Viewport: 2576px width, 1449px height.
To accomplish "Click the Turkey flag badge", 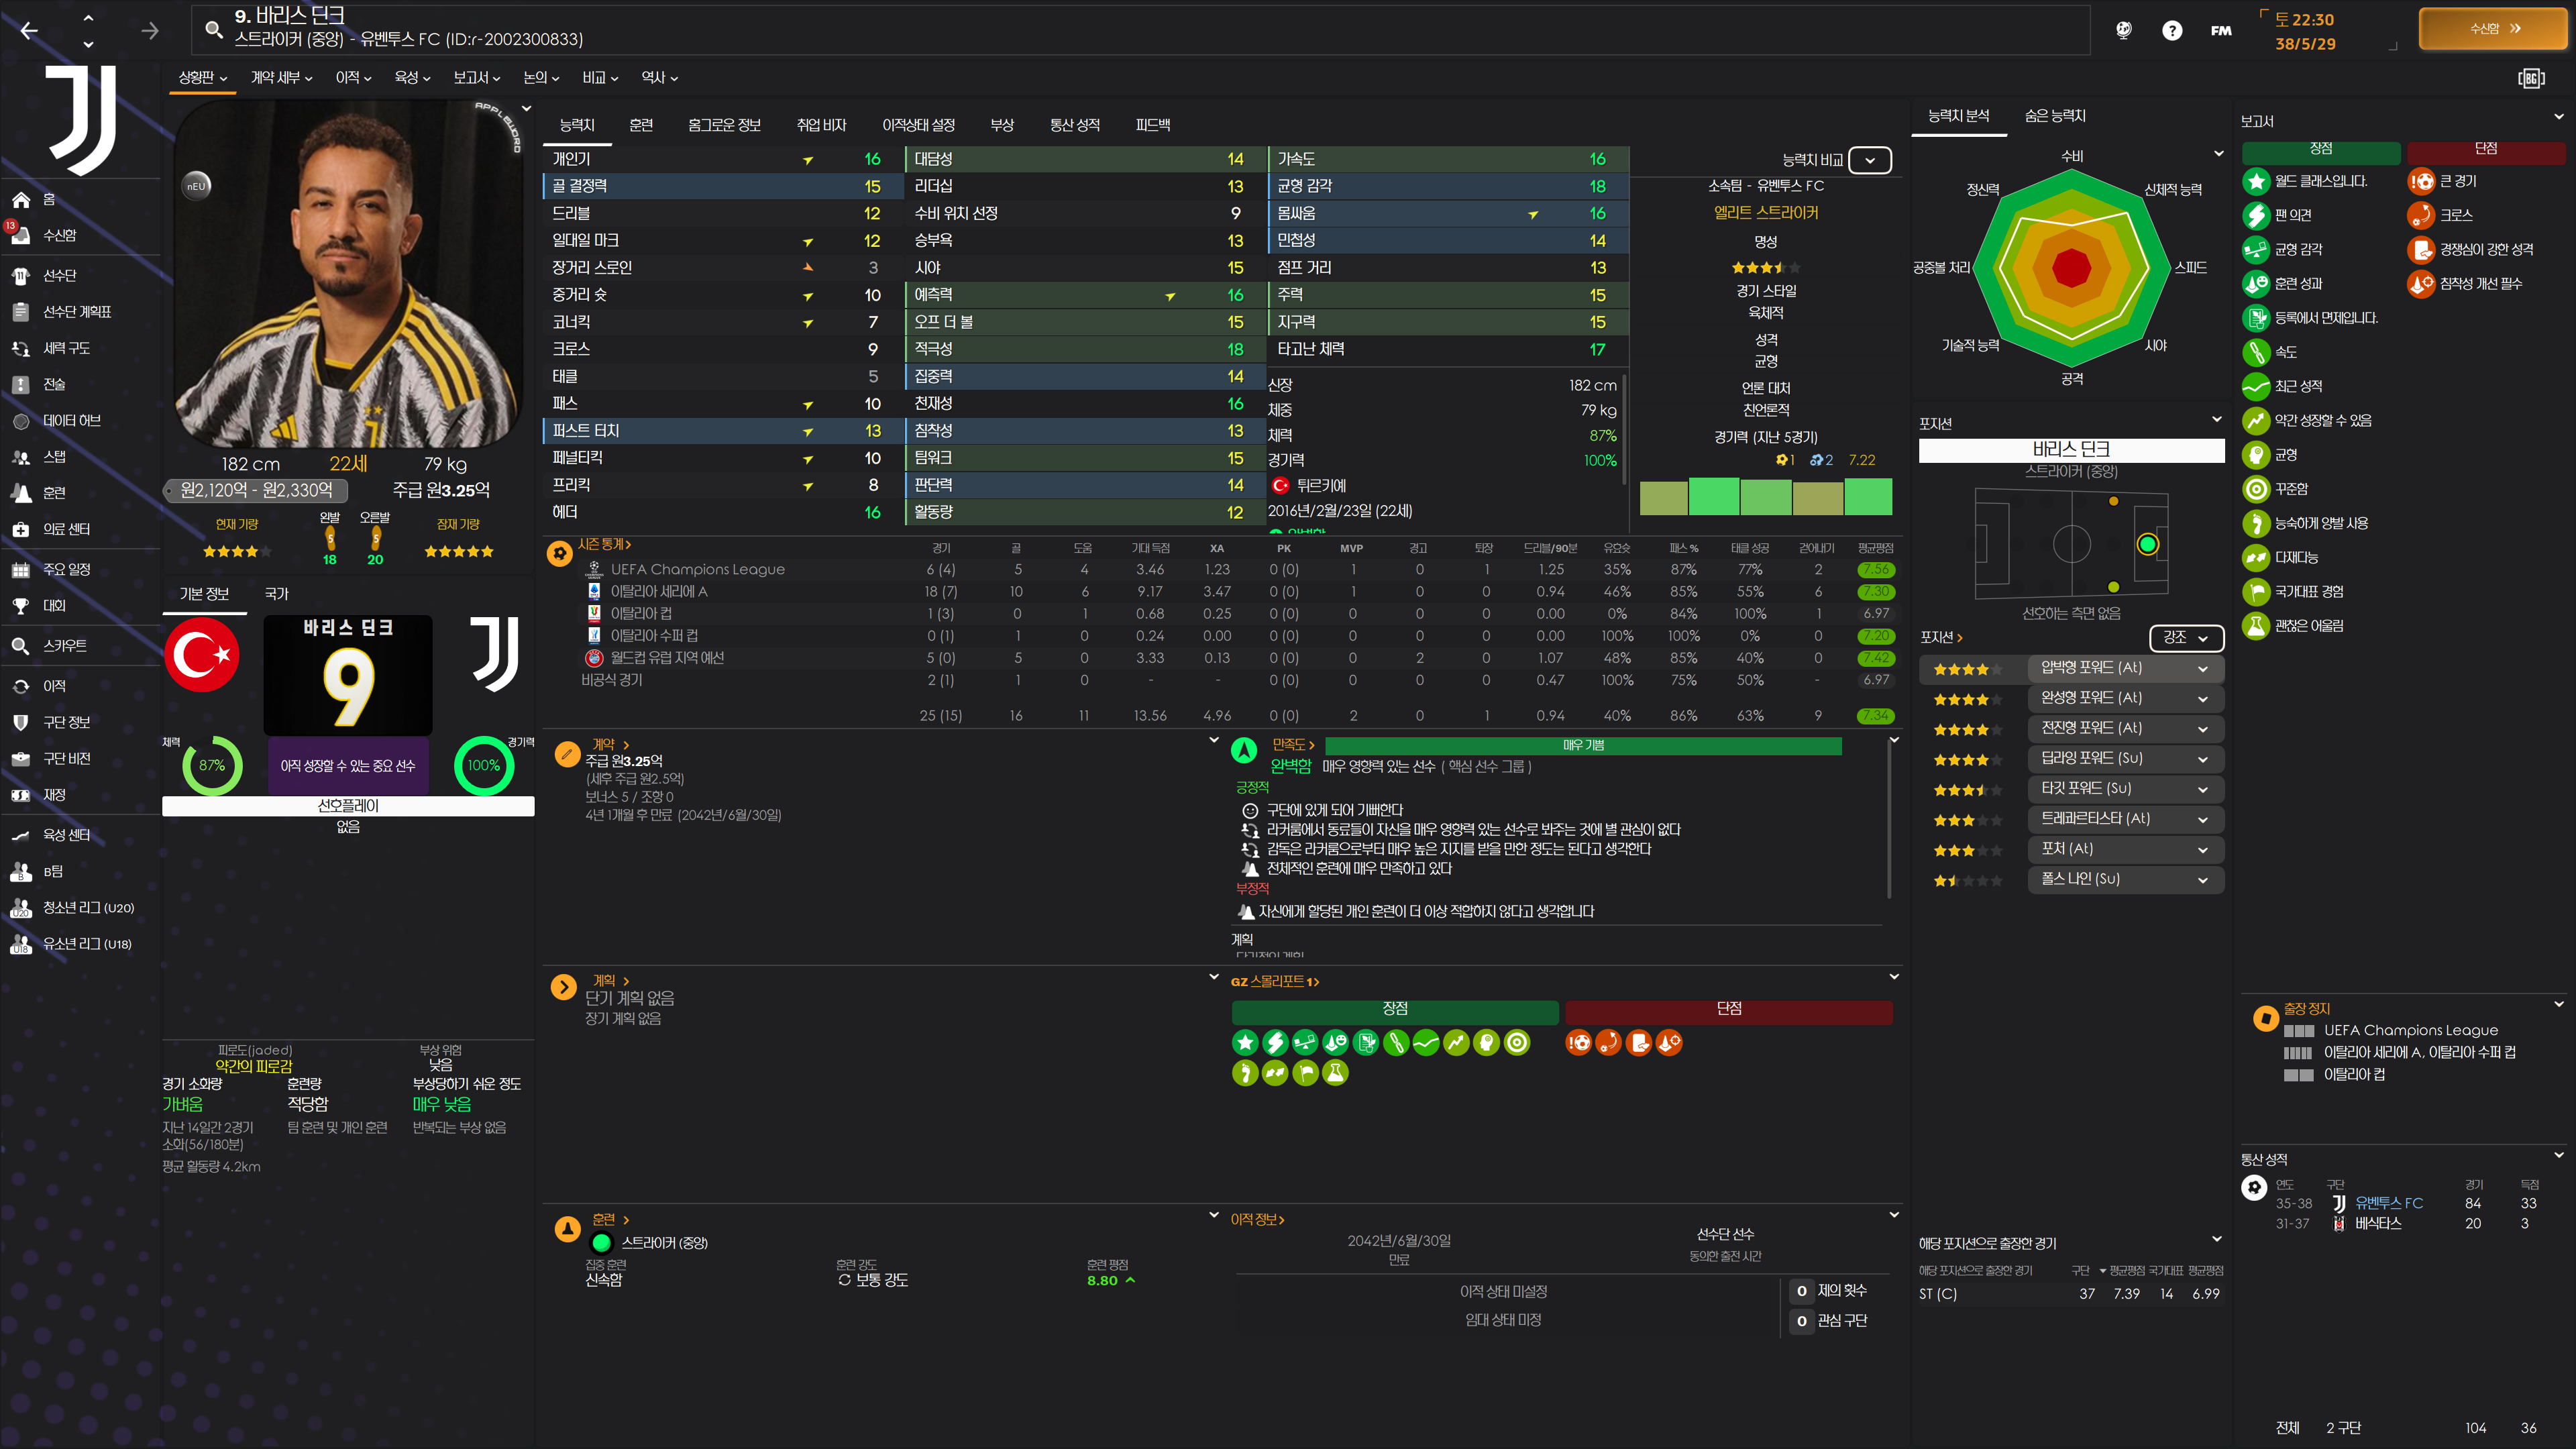I will pyautogui.click(x=202, y=655).
